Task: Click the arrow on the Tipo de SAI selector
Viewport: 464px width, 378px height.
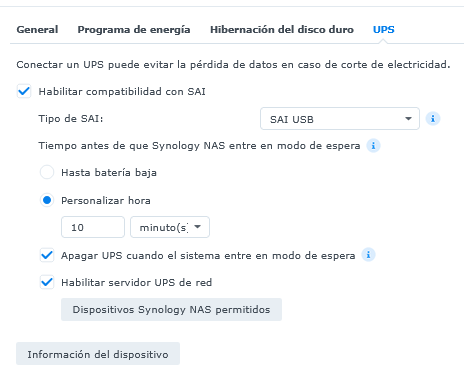Action: click(408, 119)
